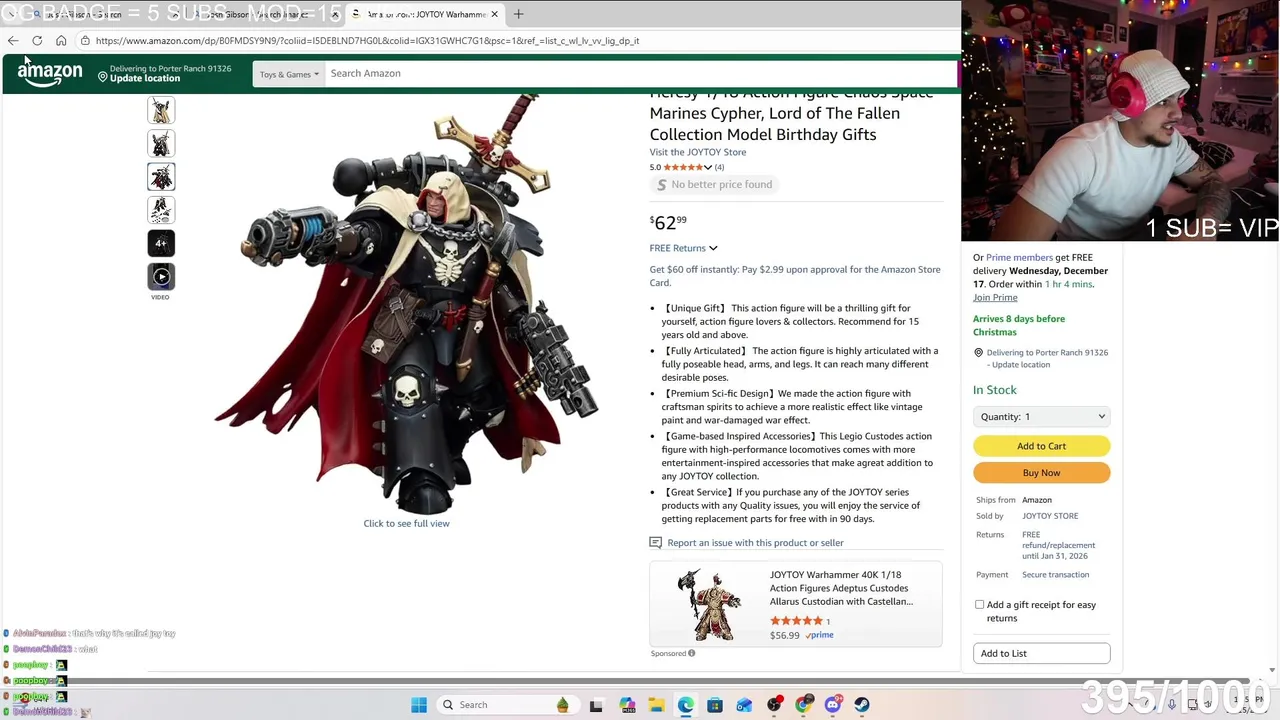This screenshot has width=1280, height=720.
Task: Update location in the delivery box
Action: (x=1020, y=364)
